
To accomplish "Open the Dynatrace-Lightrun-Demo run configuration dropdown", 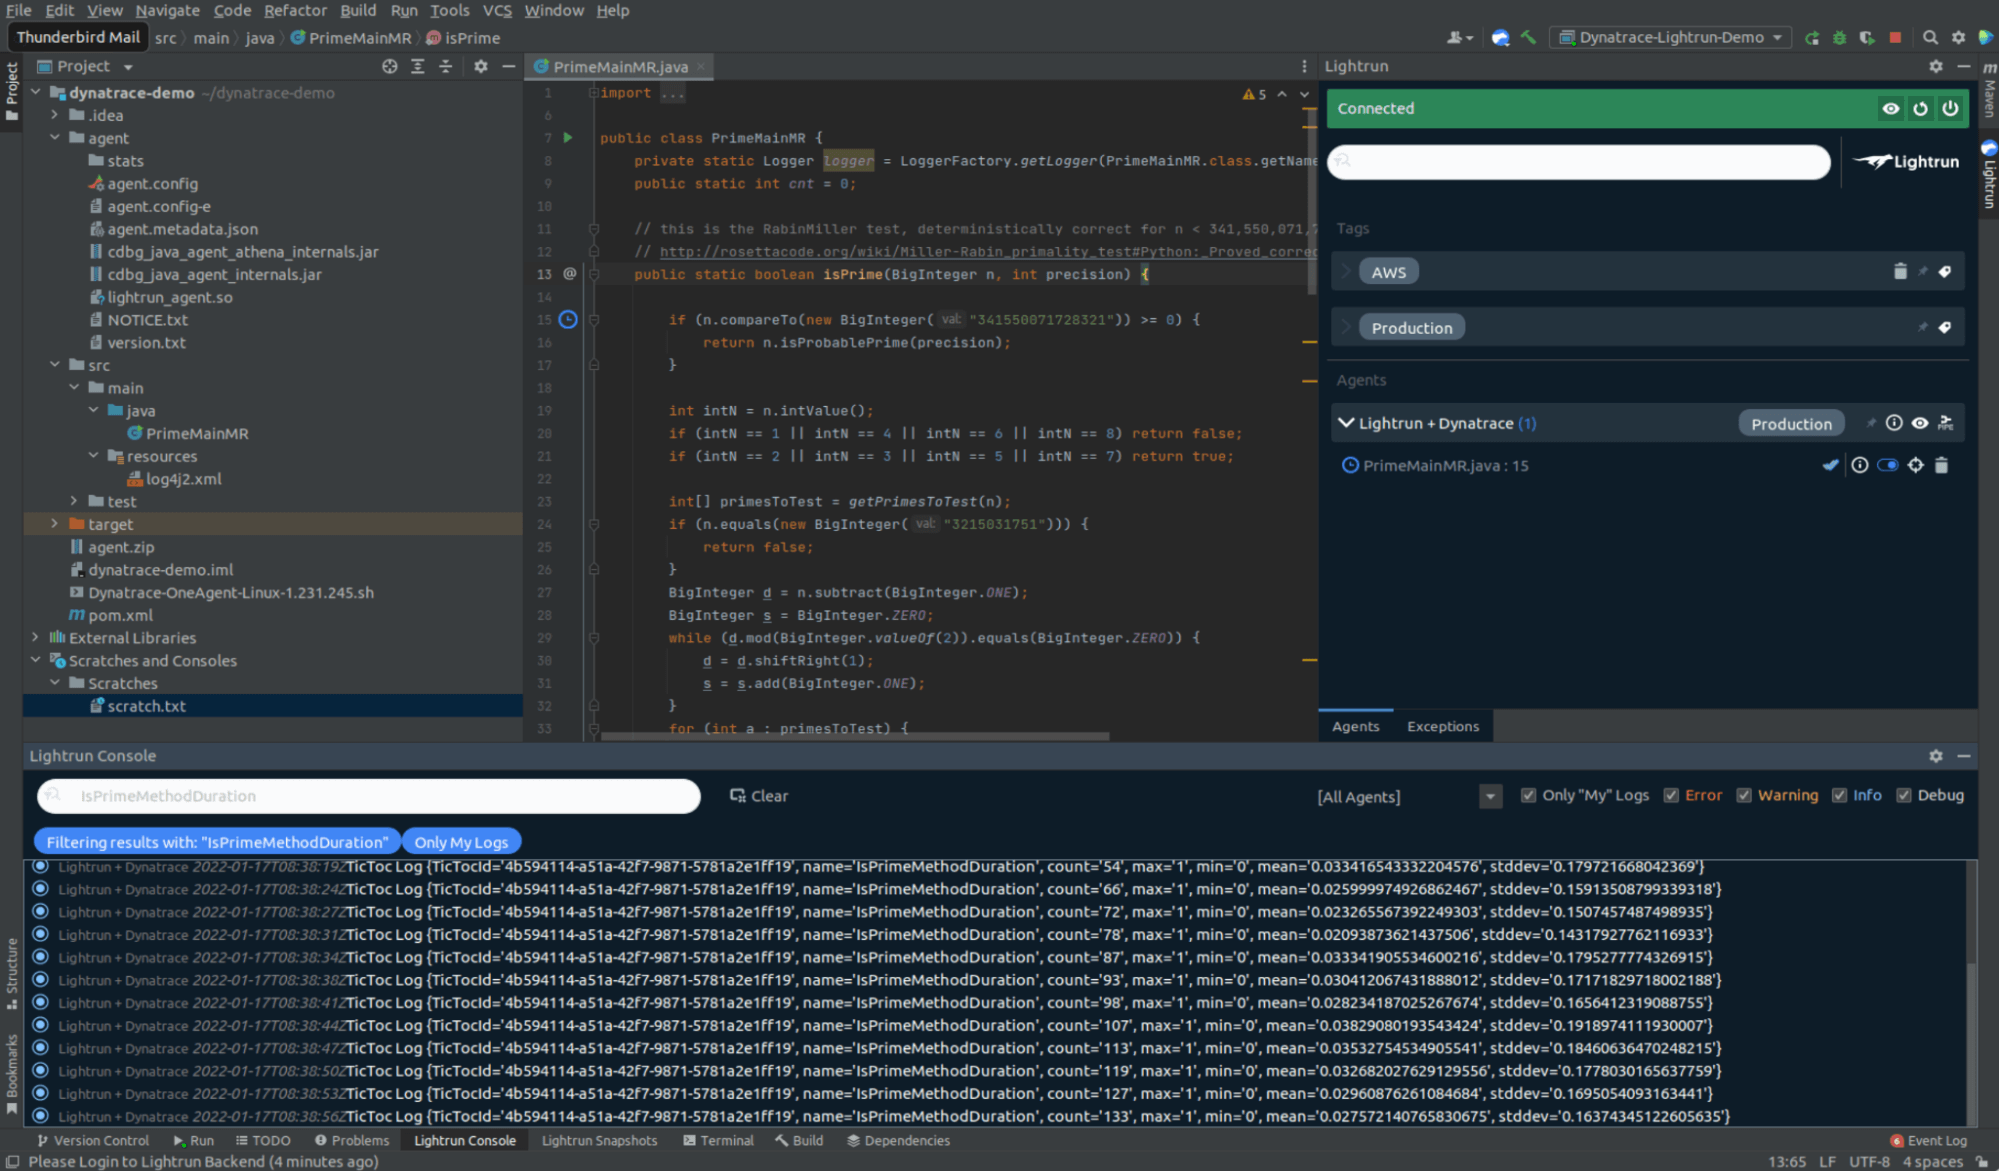I will 1671,38.
